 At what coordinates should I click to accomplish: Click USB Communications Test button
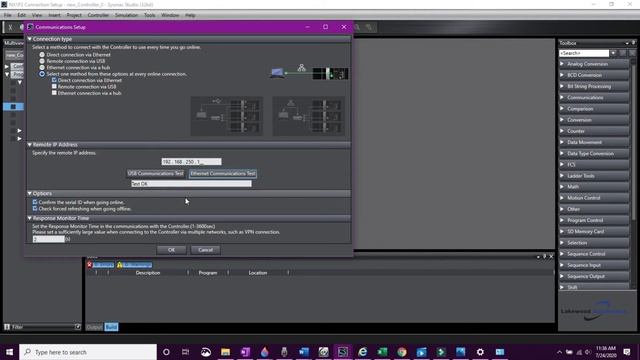156,173
